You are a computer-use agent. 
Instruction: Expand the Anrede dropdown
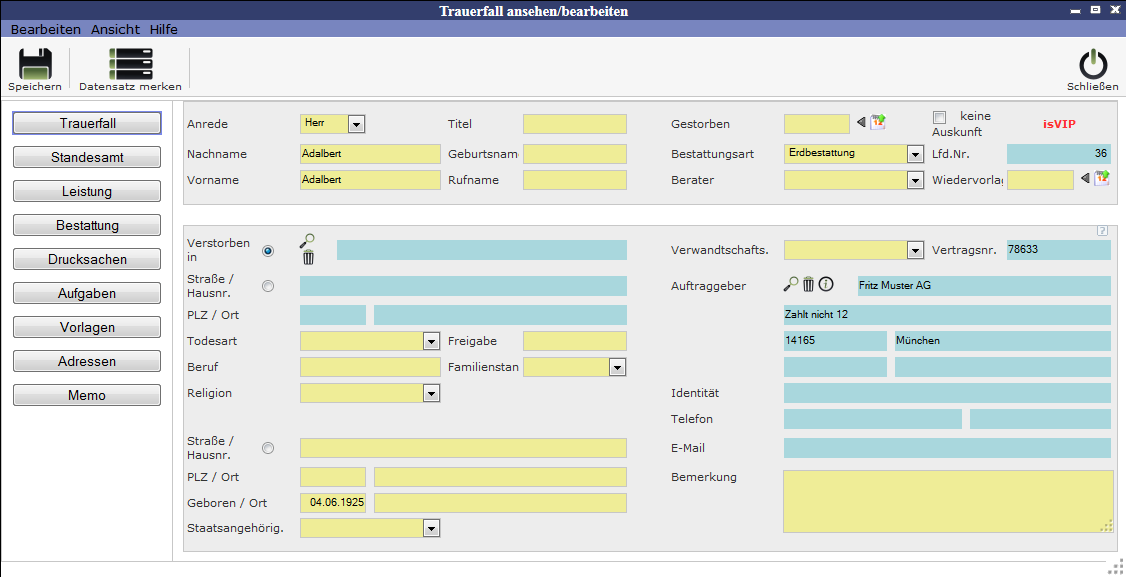[x=356, y=124]
